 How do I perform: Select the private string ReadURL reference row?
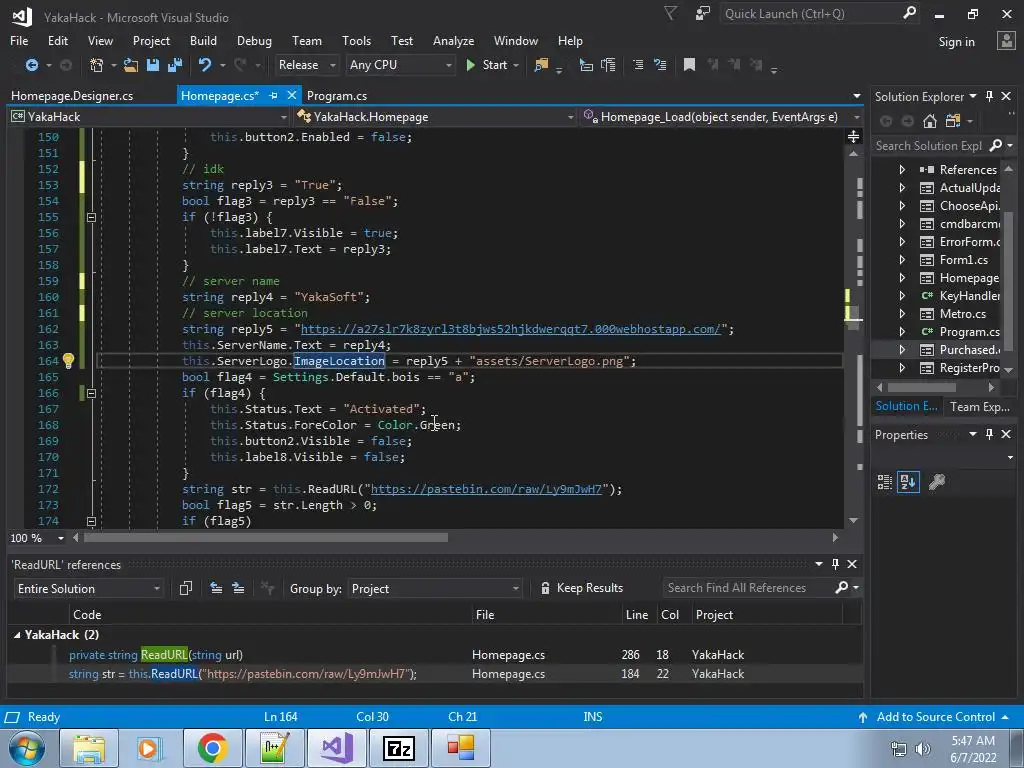tap(434, 654)
